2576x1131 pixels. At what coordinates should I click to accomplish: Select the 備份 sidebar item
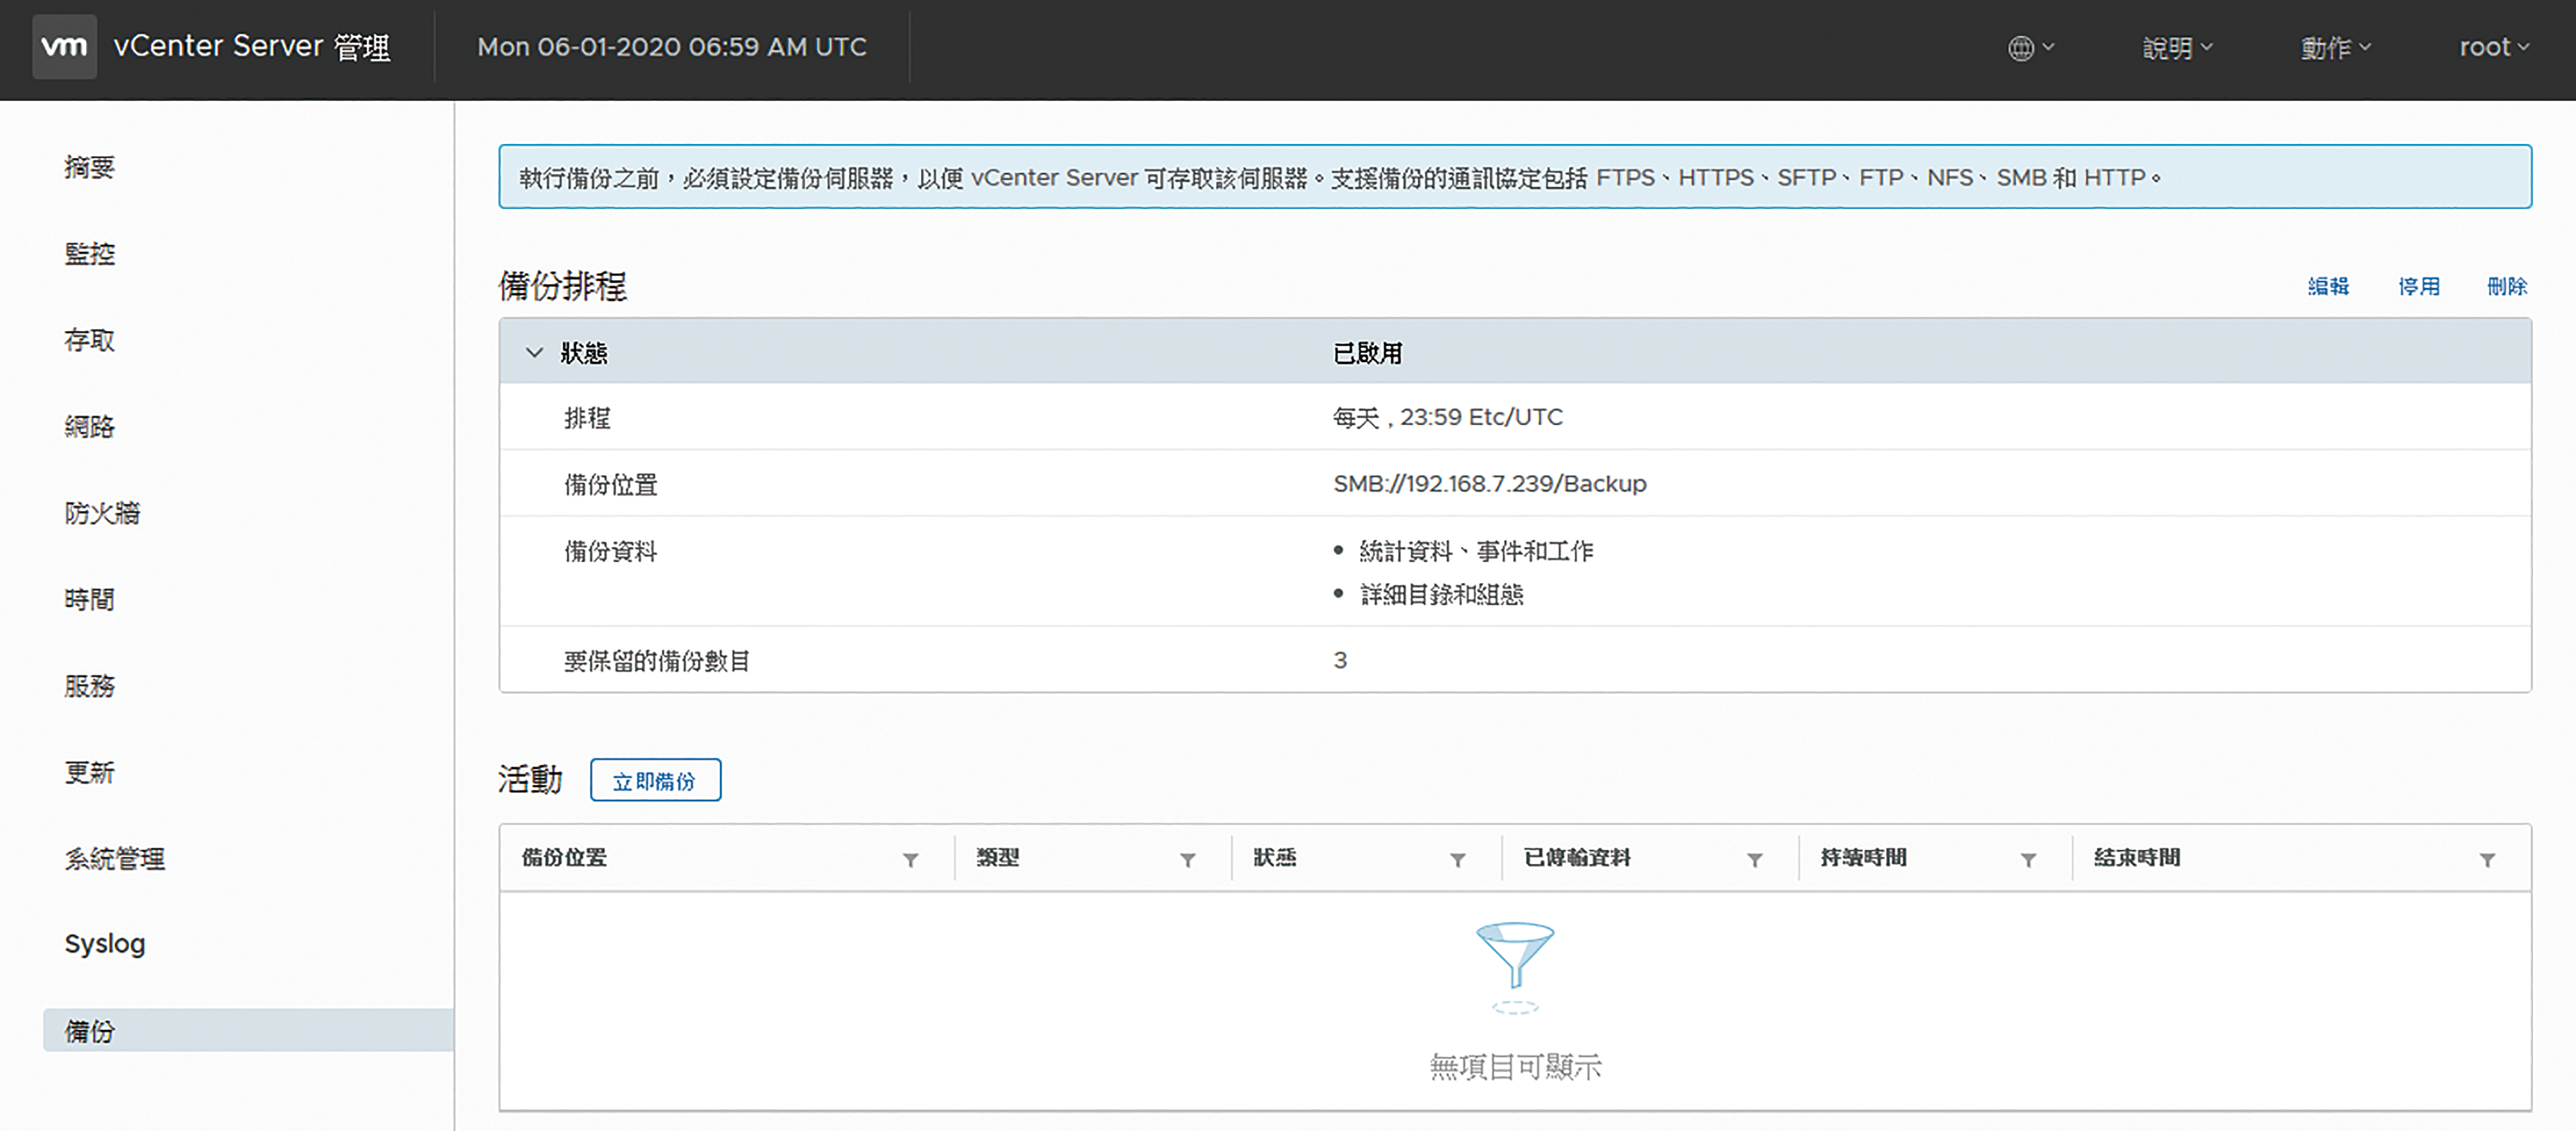point(248,1030)
